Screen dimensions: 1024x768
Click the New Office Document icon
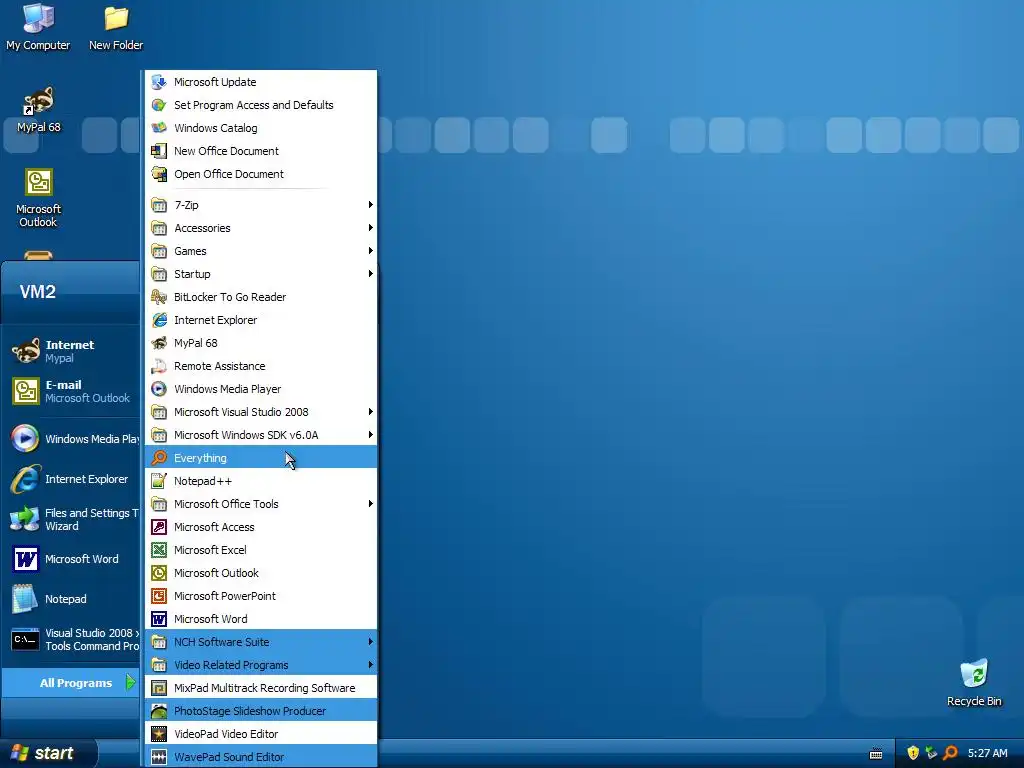pyautogui.click(x=159, y=151)
